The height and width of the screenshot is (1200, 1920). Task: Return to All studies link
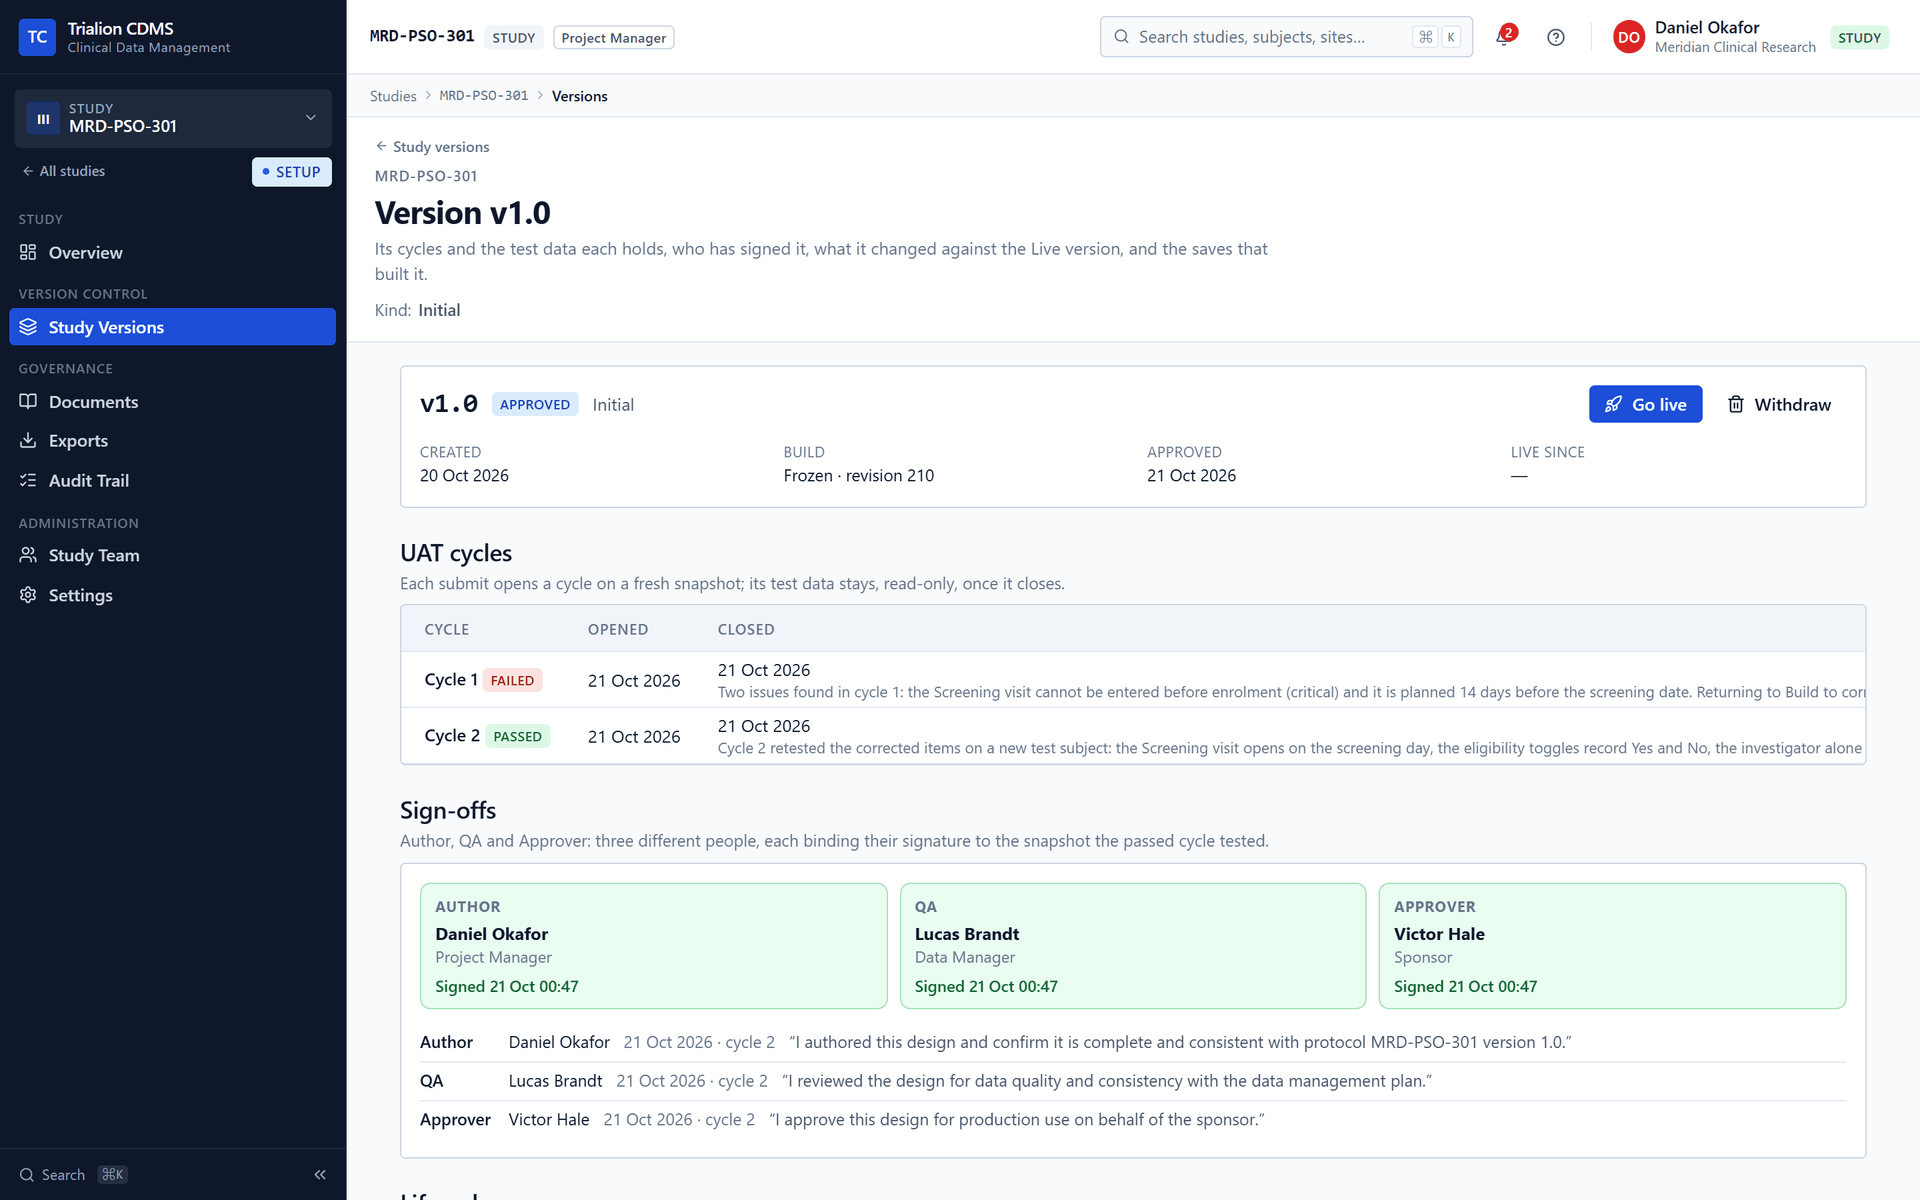[63, 171]
